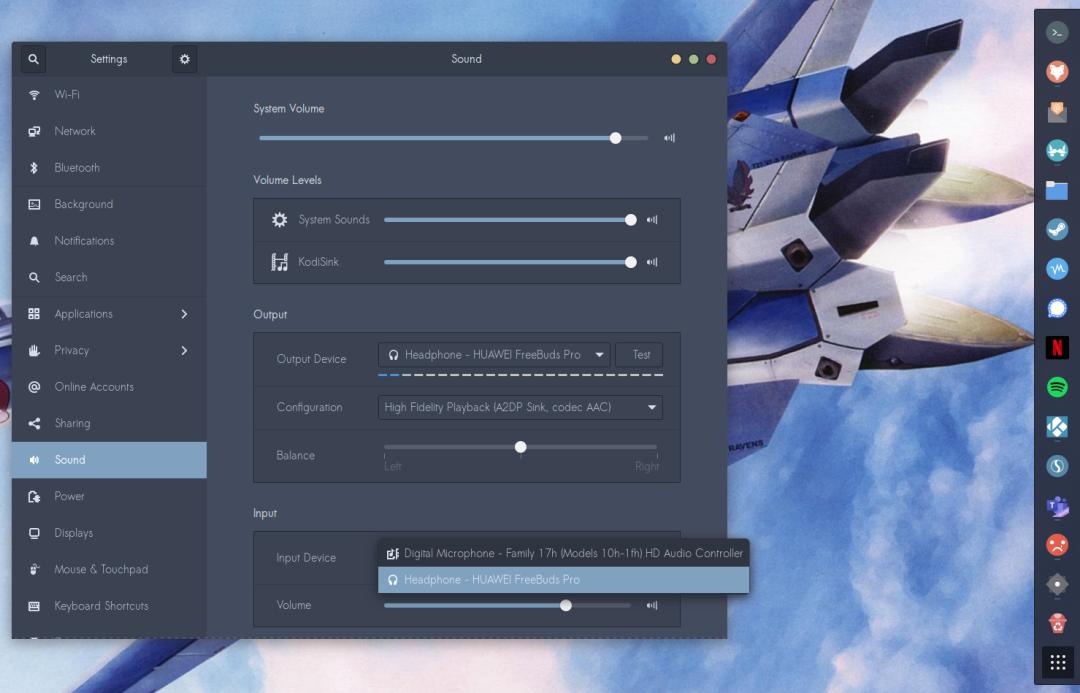Open the Output Device dropdown
This screenshot has width=1080, height=693.
pos(494,355)
